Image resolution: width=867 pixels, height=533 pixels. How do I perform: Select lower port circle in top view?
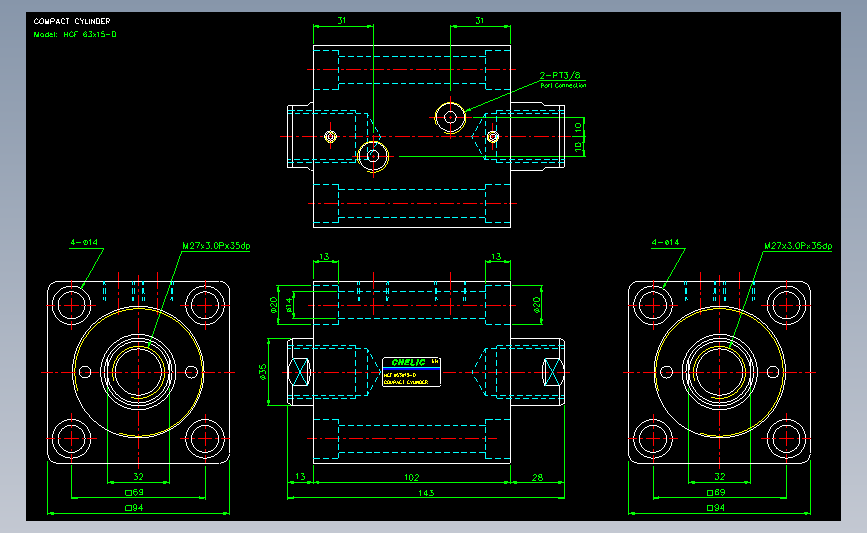[373, 156]
